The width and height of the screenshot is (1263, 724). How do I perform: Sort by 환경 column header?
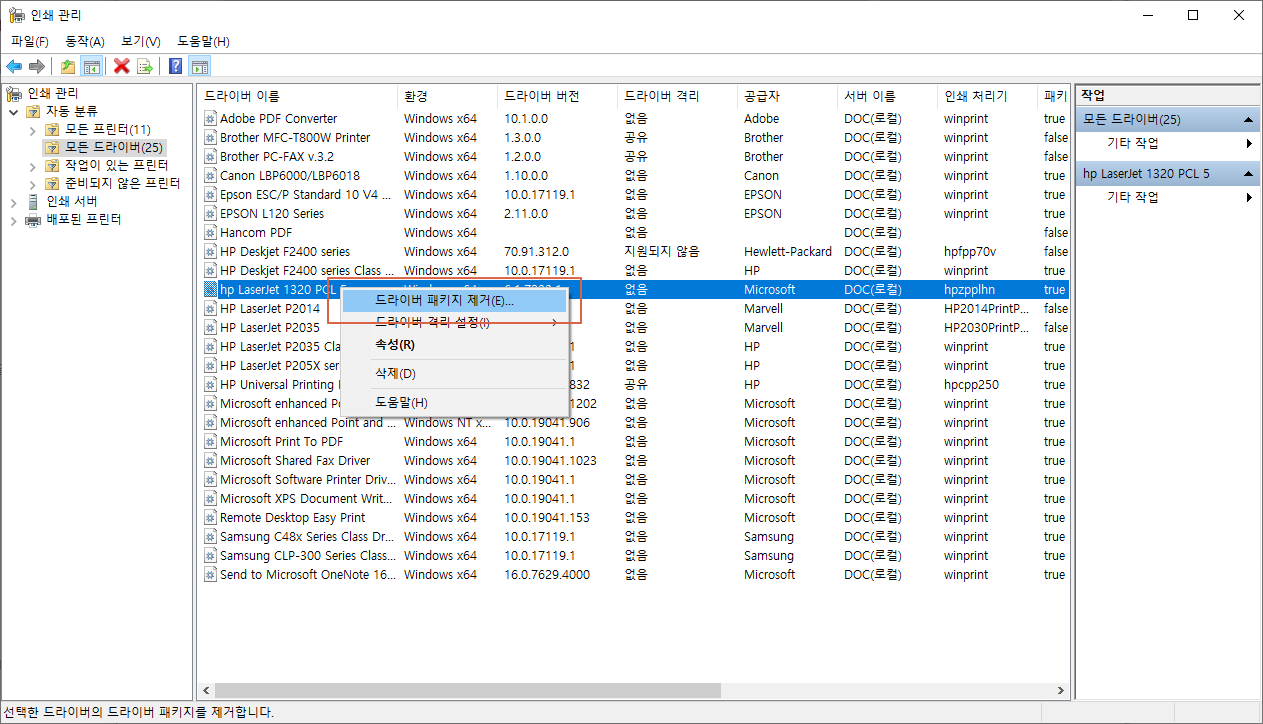click(447, 97)
